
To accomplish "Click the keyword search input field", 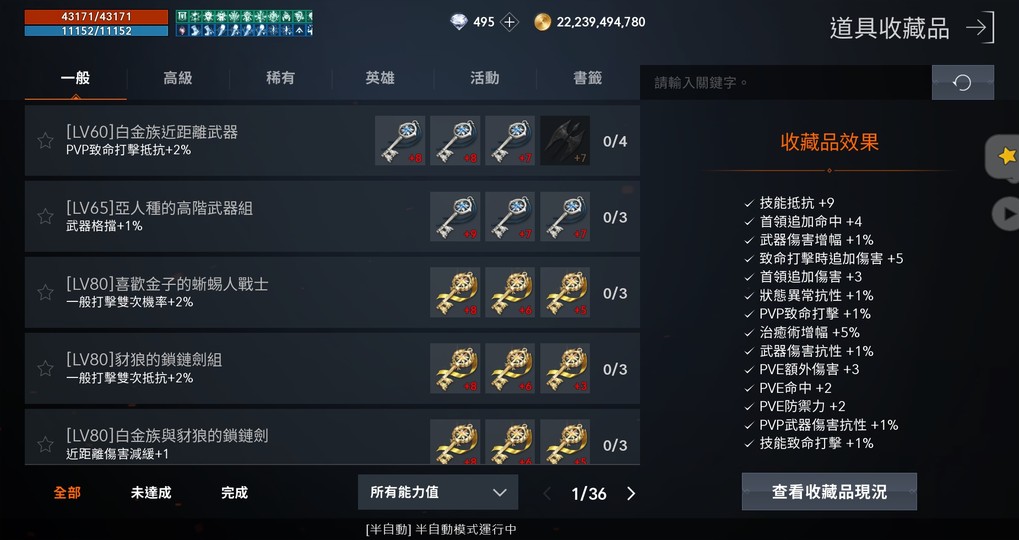I will pyautogui.click(x=786, y=83).
